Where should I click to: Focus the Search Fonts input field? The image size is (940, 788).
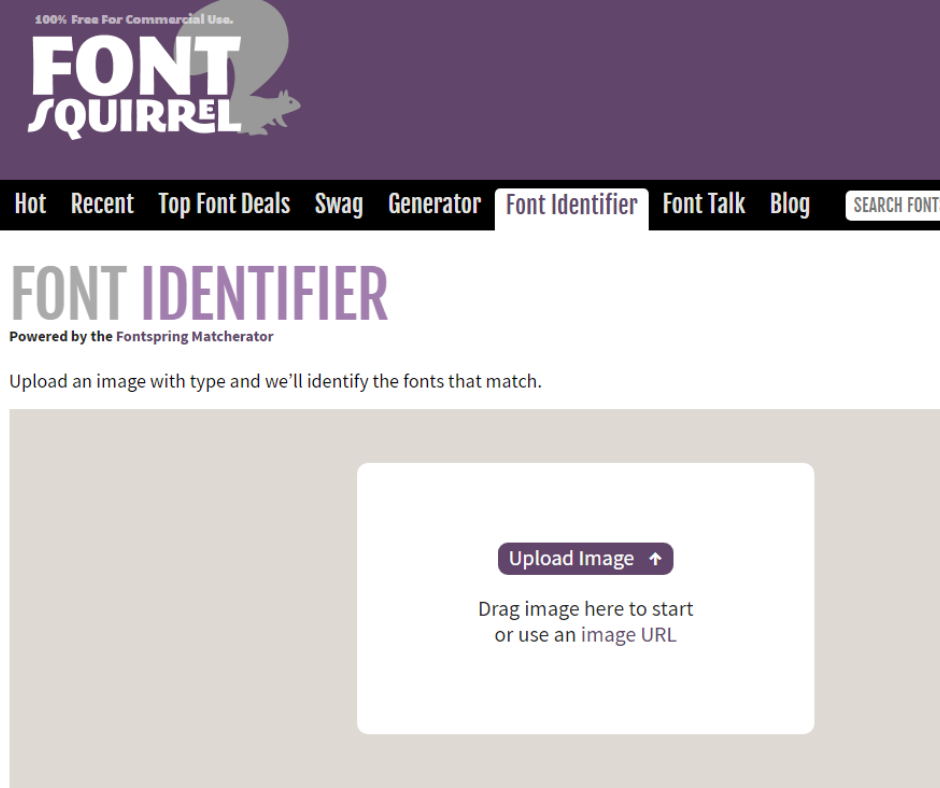[x=893, y=205]
